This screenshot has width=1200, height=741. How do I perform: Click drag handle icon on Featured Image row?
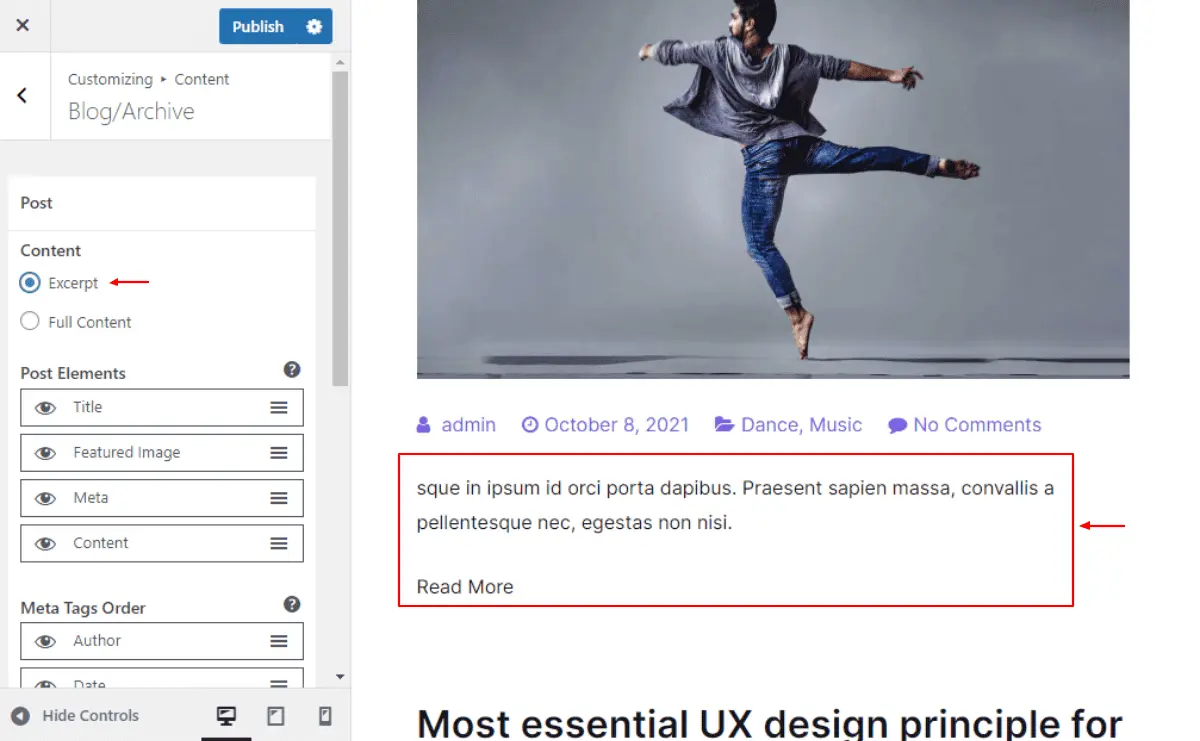[279, 453]
